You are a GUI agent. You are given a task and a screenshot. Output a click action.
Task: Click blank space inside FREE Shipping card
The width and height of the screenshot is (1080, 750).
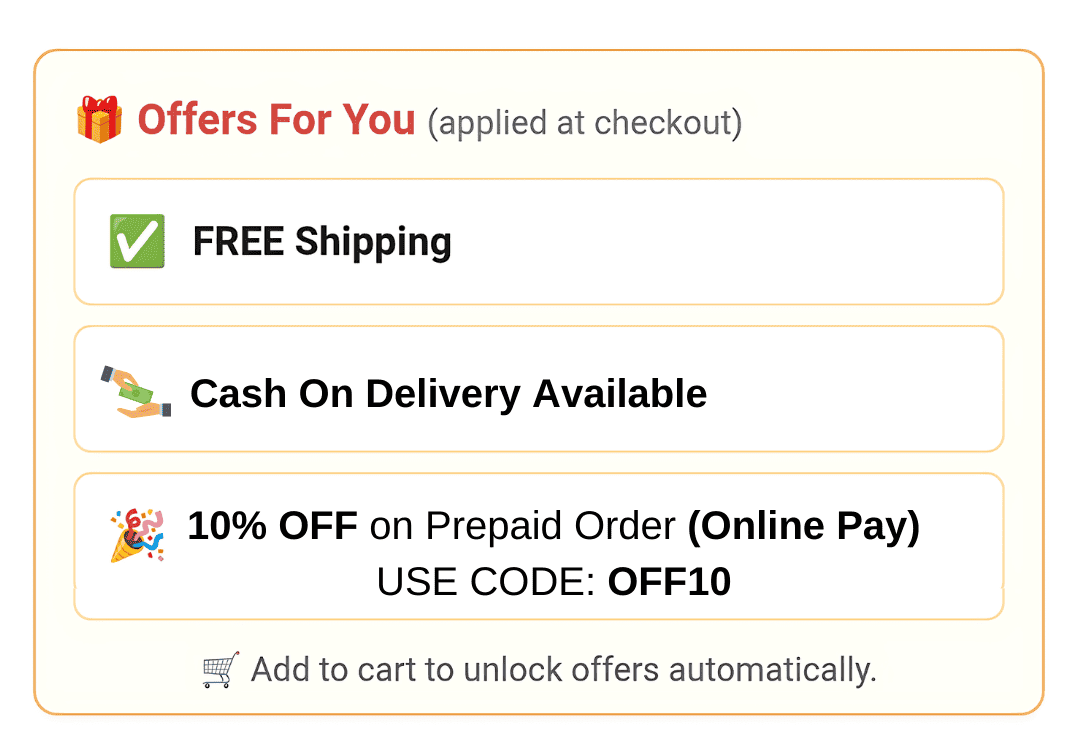click(x=723, y=242)
